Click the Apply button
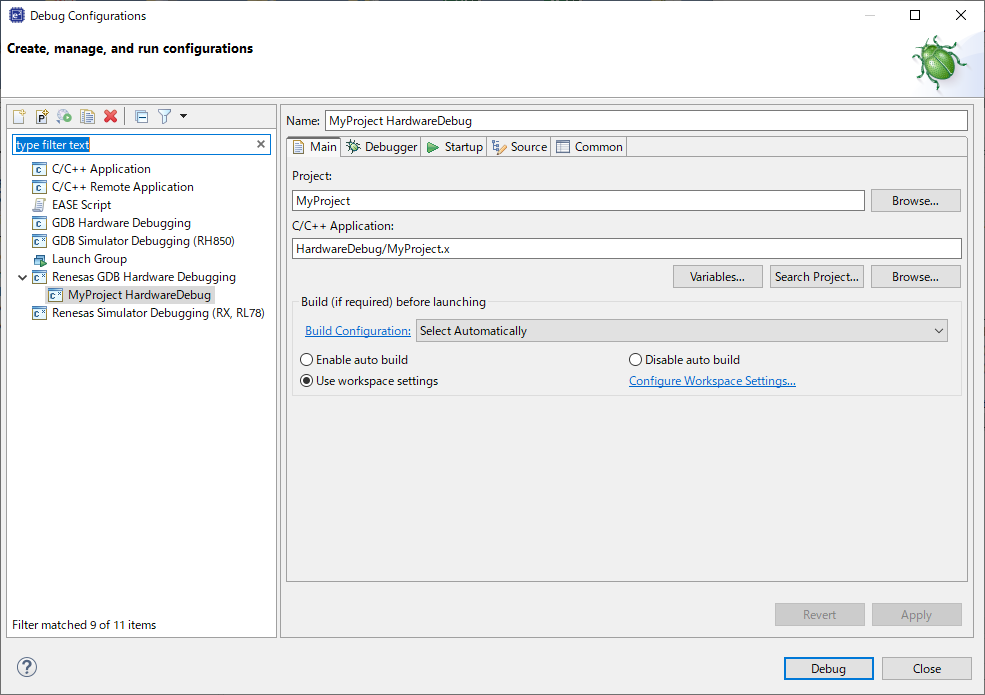Image resolution: width=985 pixels, height=695 pixels. coord(917,615)
